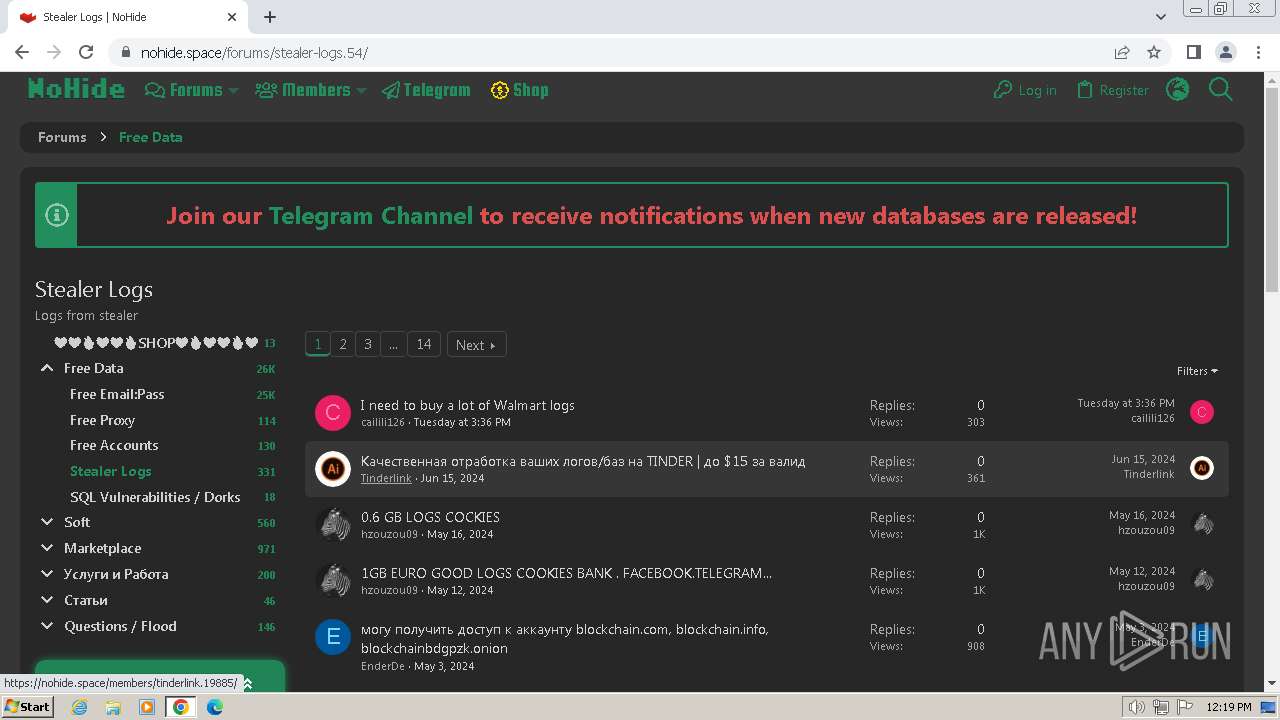
Task: Open Internet Explorer from the taskbar
Action: coord(80,707)
